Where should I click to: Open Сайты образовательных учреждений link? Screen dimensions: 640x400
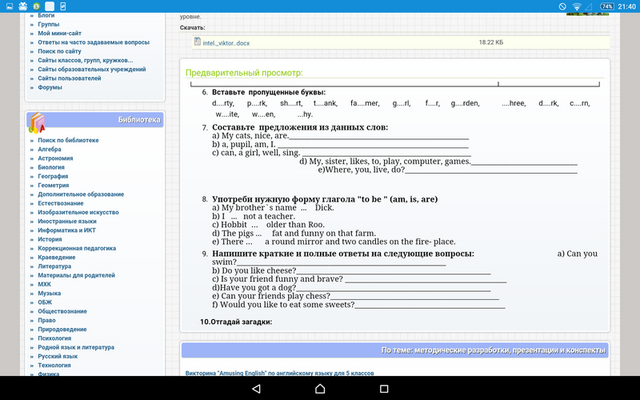[92, 69]
